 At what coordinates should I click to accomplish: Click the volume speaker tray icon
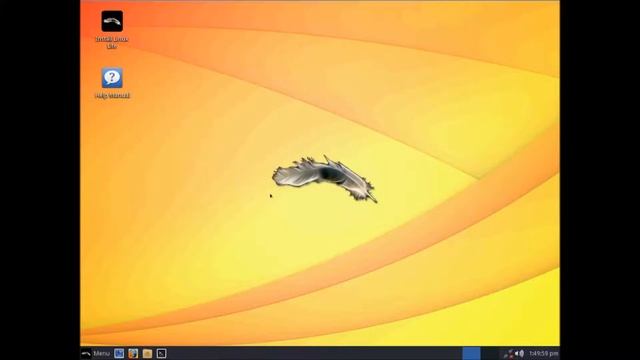click(x=519, y=353)
